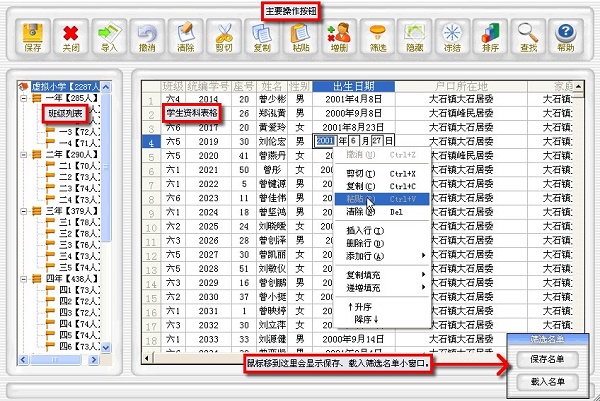
Task: Select class 三5【74人】 in tree
Action: (x=79, y=267)
